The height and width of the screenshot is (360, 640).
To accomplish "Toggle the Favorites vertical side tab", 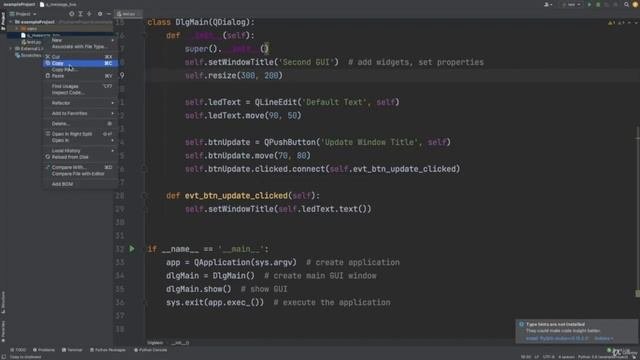I will tap(3, 331).
